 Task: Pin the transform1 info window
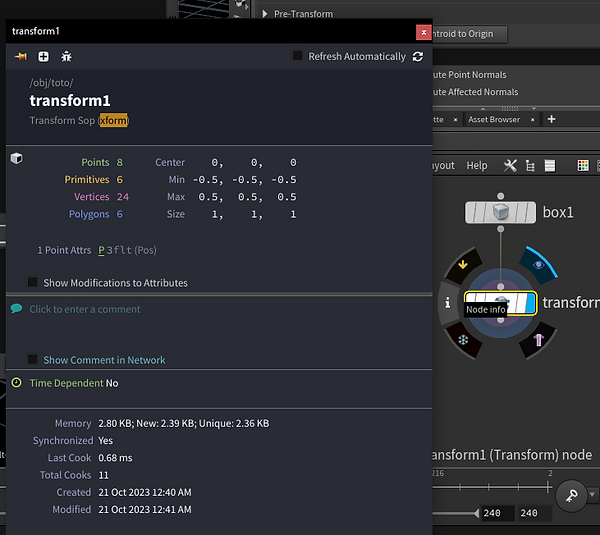[21, 57]
